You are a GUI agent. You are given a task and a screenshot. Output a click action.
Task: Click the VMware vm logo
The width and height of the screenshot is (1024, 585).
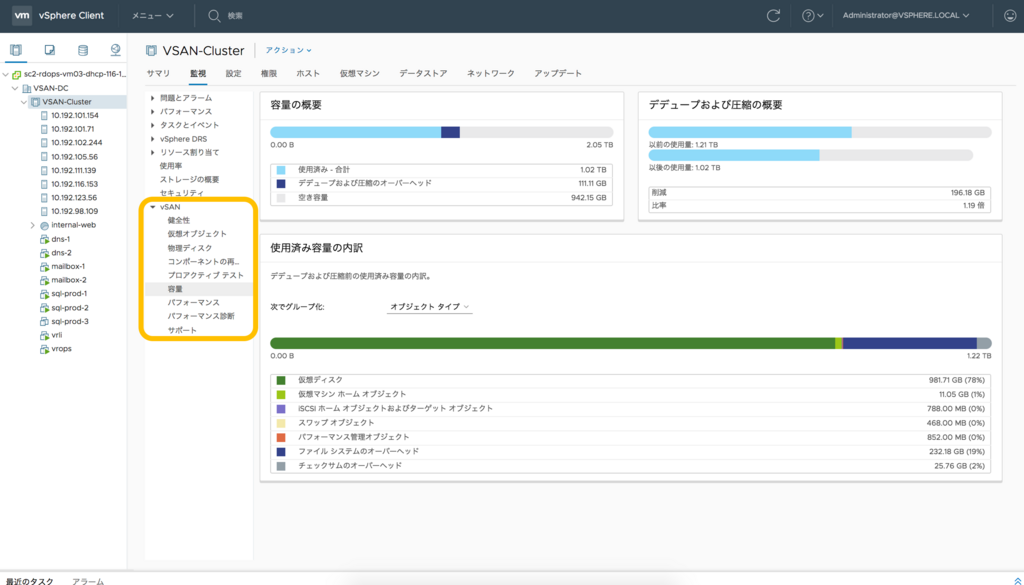[22, 16]
